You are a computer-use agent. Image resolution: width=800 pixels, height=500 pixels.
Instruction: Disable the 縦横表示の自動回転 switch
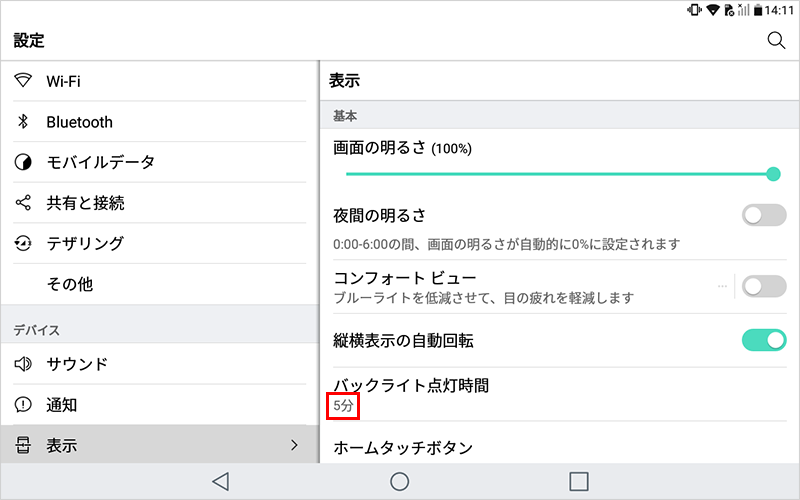(x=764, y=340)
